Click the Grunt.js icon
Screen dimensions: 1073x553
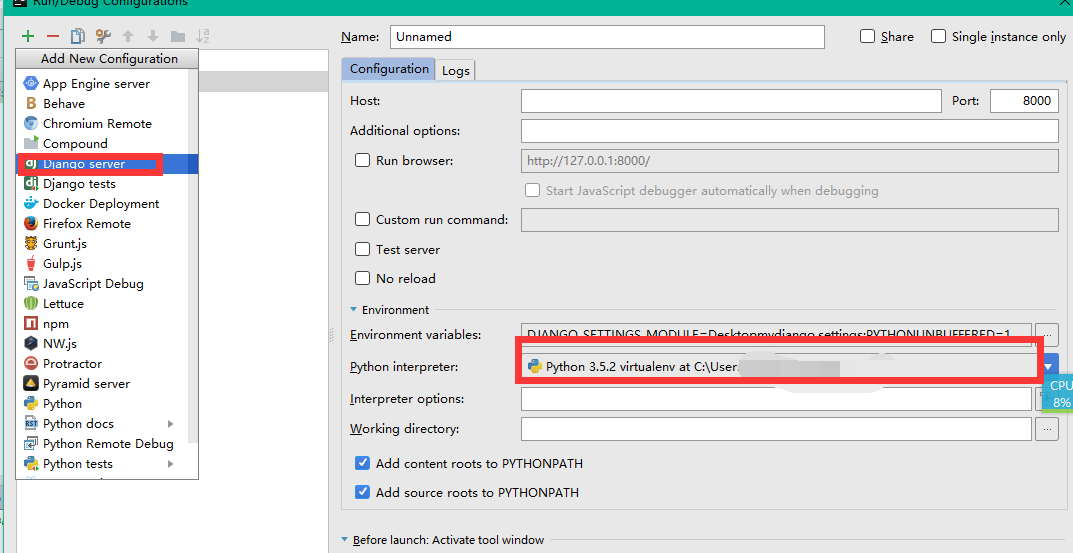tap(31, 243)
